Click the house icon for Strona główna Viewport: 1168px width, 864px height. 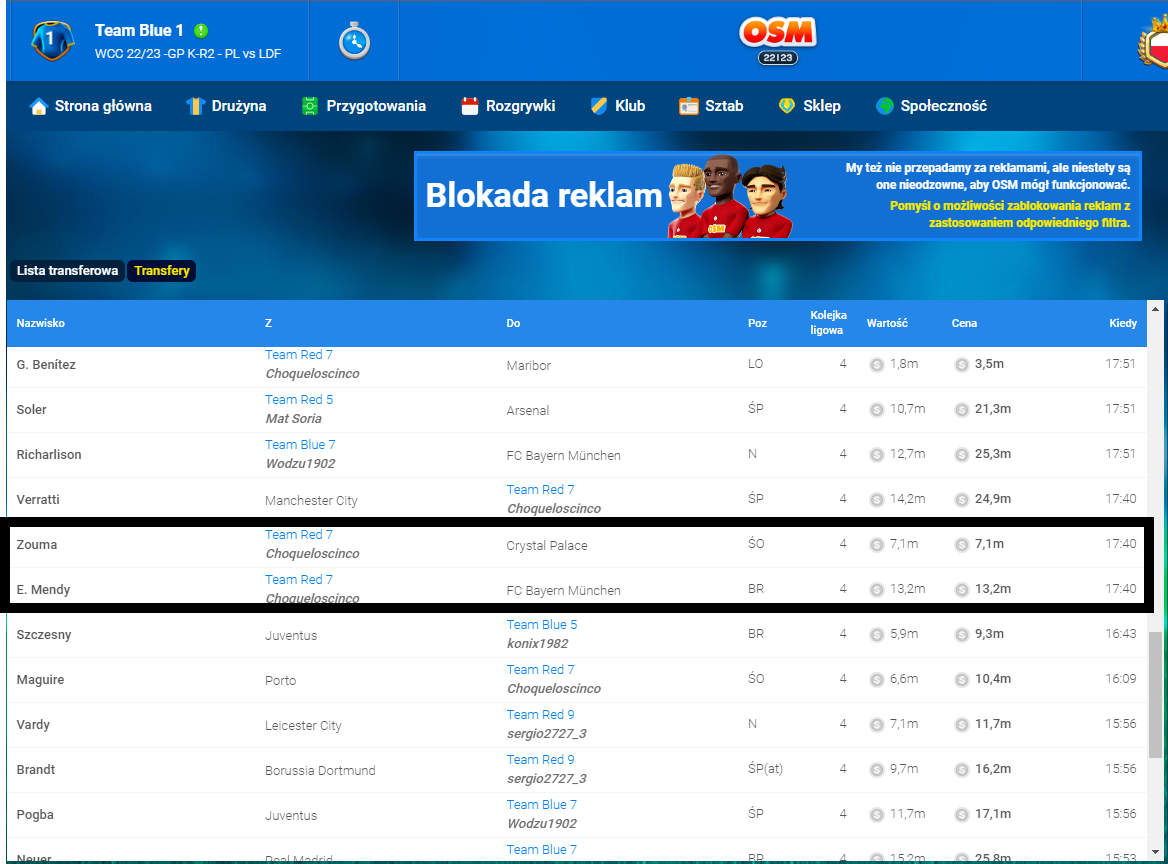tap(39, 106)
